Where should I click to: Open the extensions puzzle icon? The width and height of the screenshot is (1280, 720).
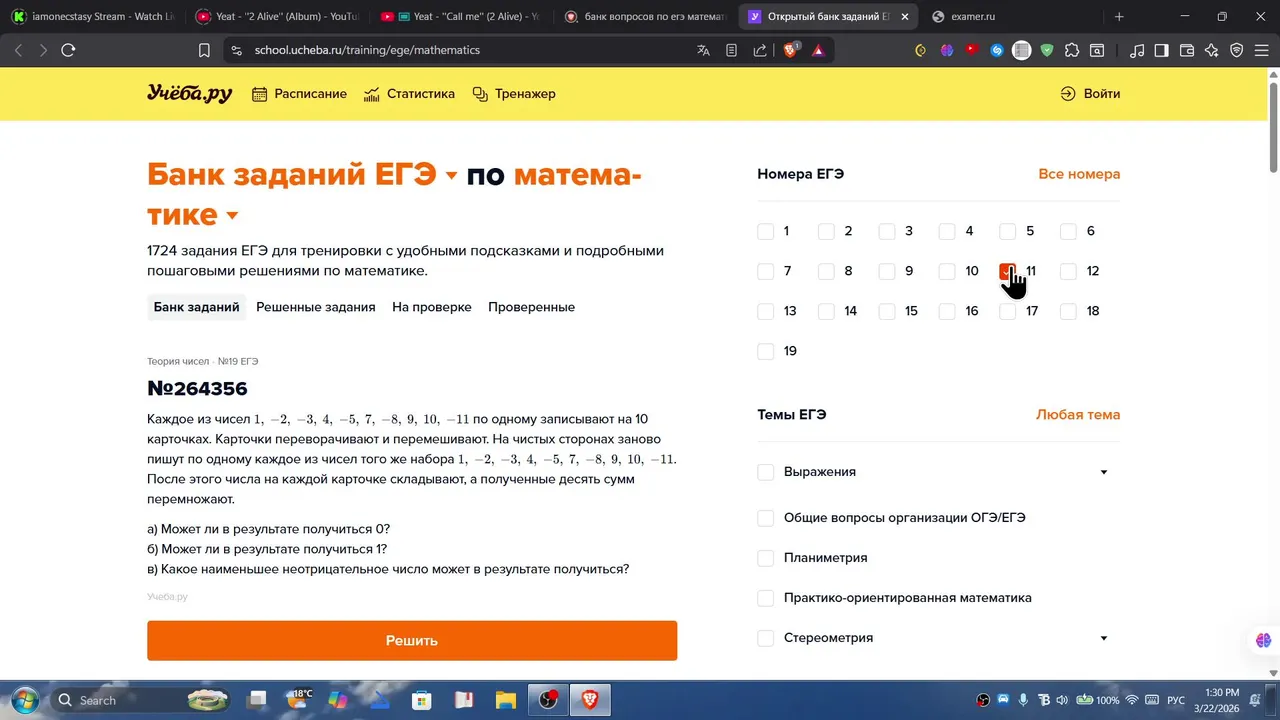point(1072,50)
